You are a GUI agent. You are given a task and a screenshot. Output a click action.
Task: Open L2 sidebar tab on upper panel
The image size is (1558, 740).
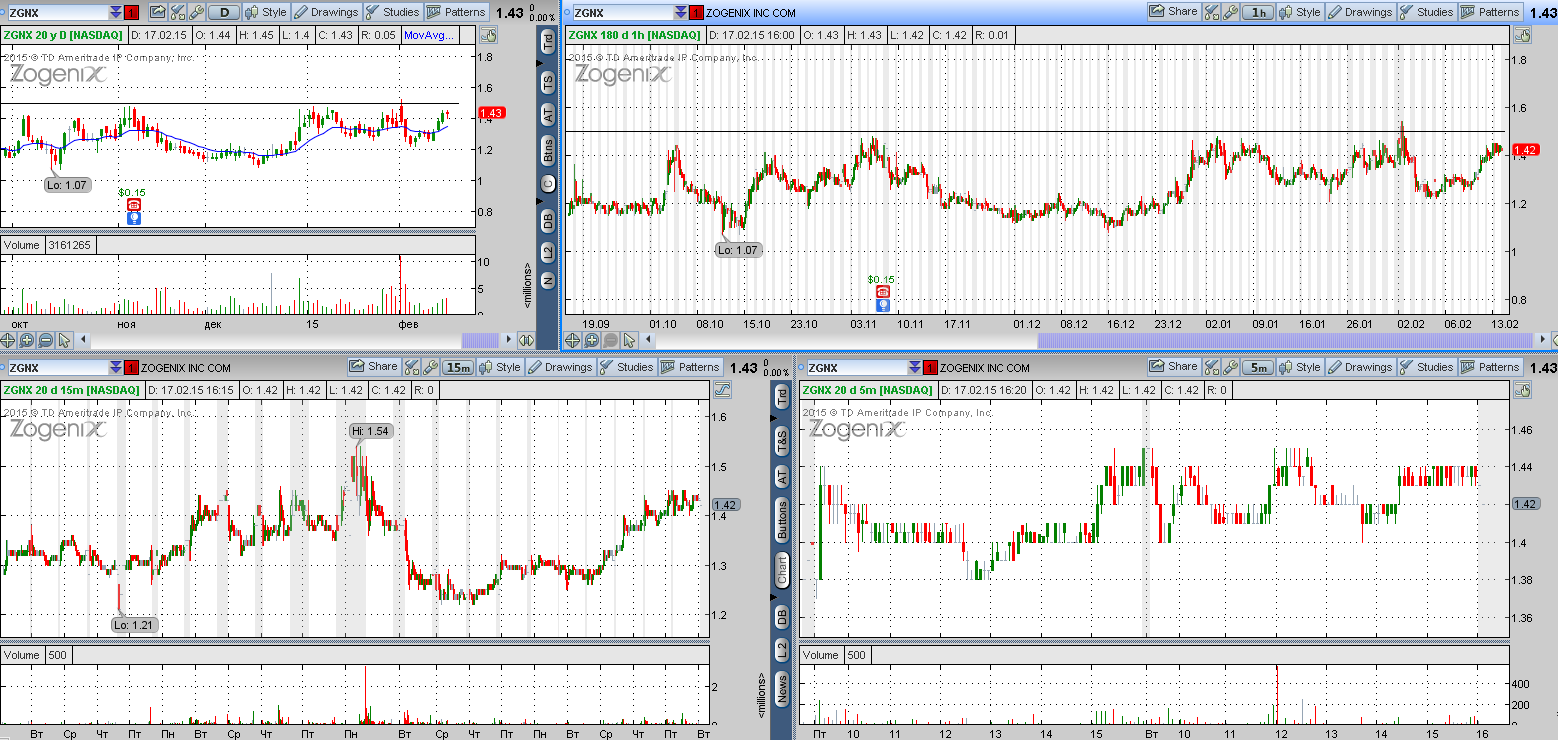(548, 251)
